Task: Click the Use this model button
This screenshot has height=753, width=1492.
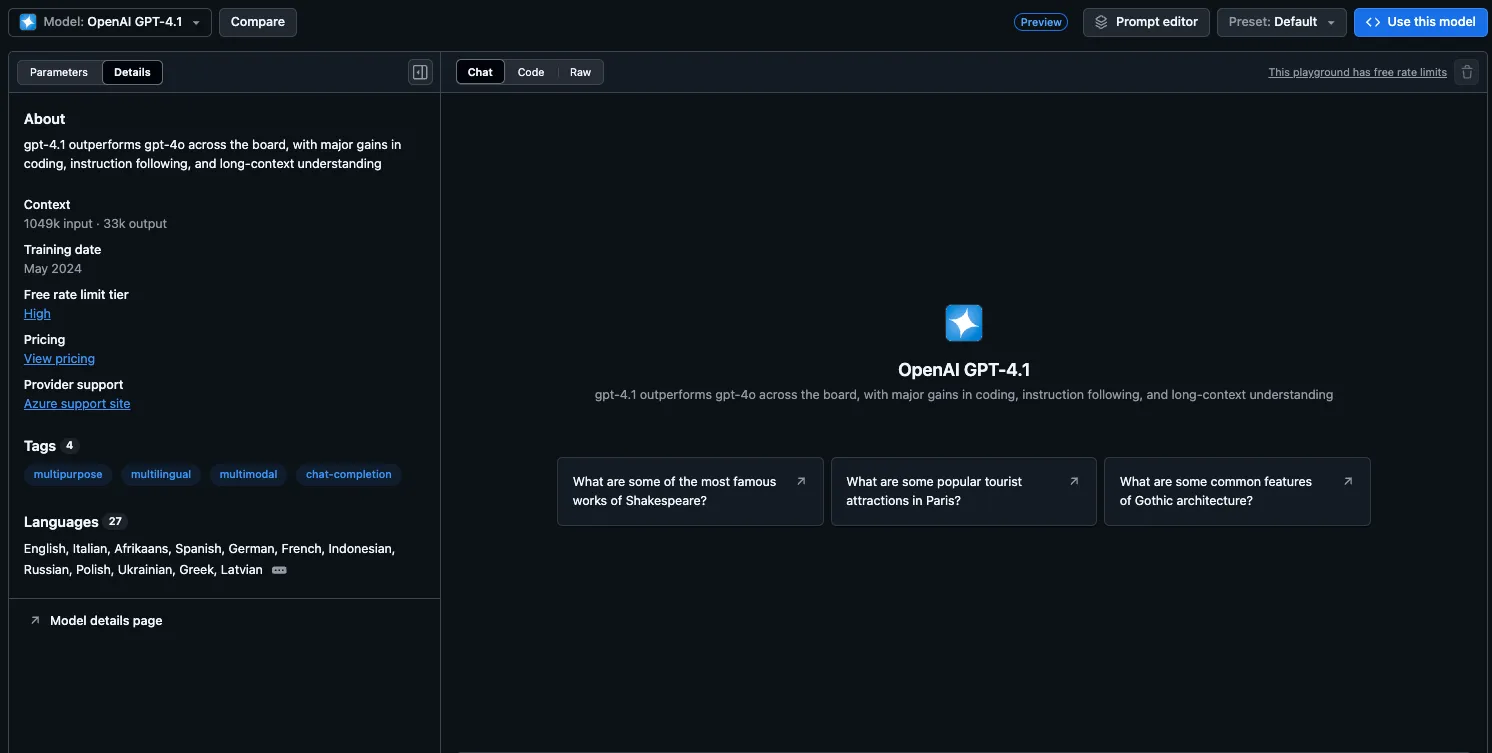Action: (1420, 21)
